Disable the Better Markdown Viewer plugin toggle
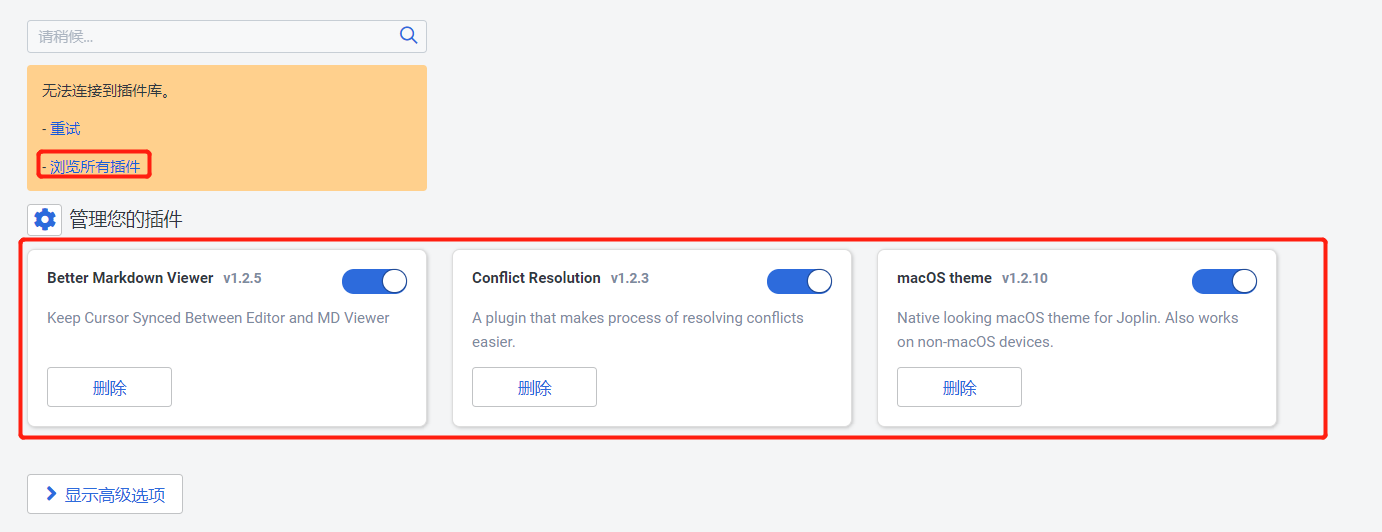 coord(374,281)
